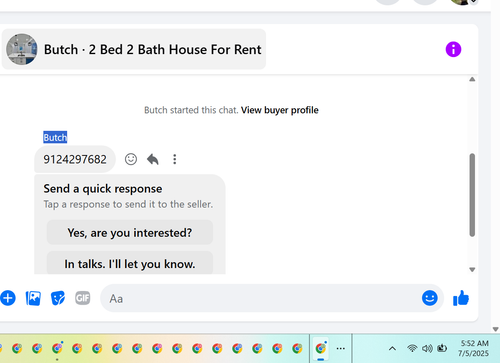Open View buyer profile link
The width and height of the screenshot is (500, 363).
coord(280,110)
